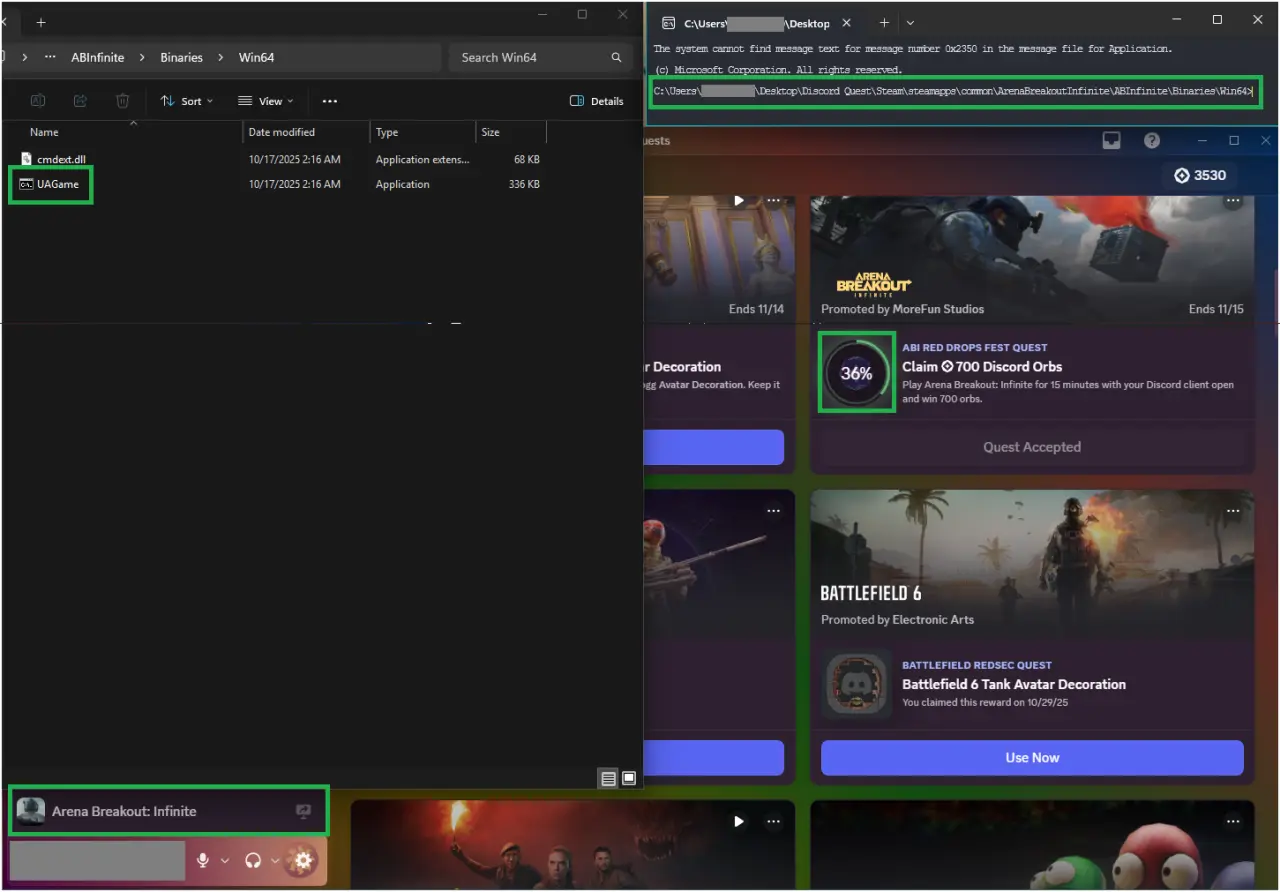Open Battlefield 6 Tank Avatar Decoration title
1280x892 pixels.
[1014, 684]
